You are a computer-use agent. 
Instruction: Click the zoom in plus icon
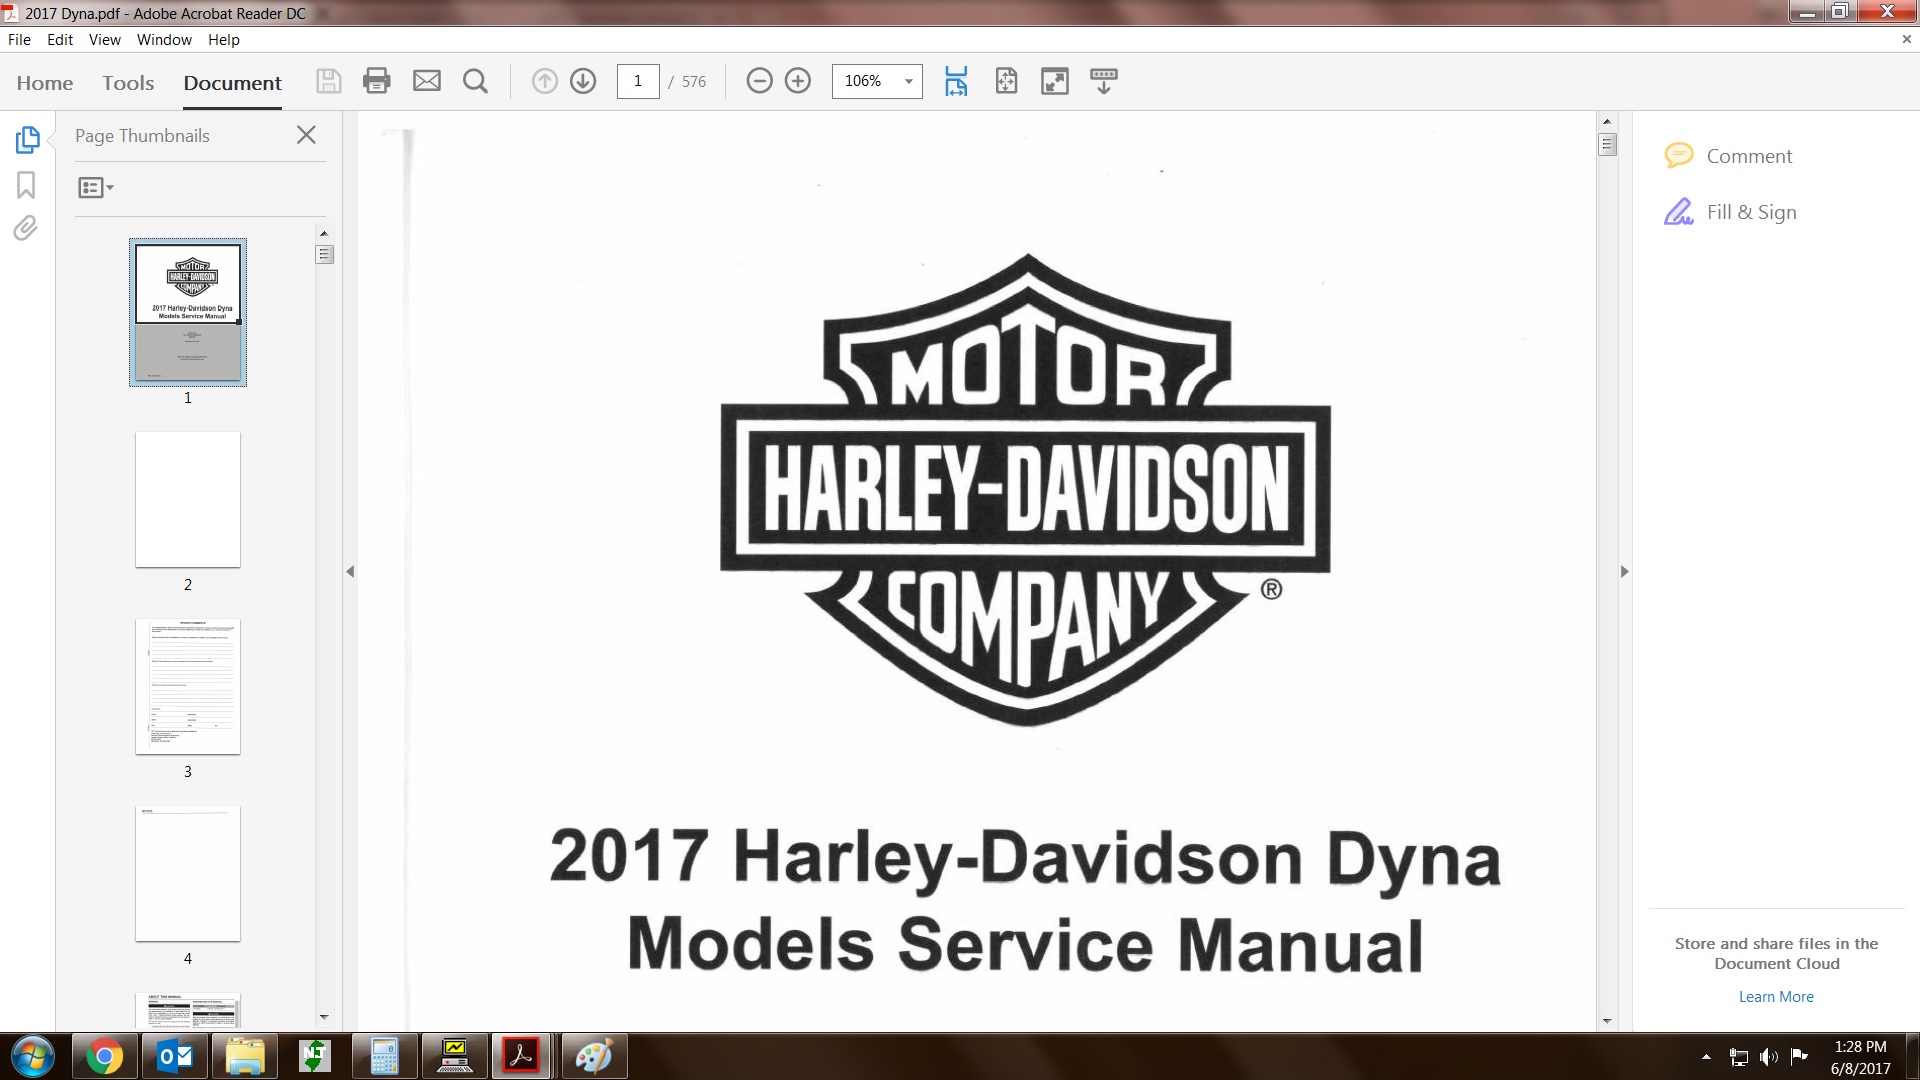[798, 81]
